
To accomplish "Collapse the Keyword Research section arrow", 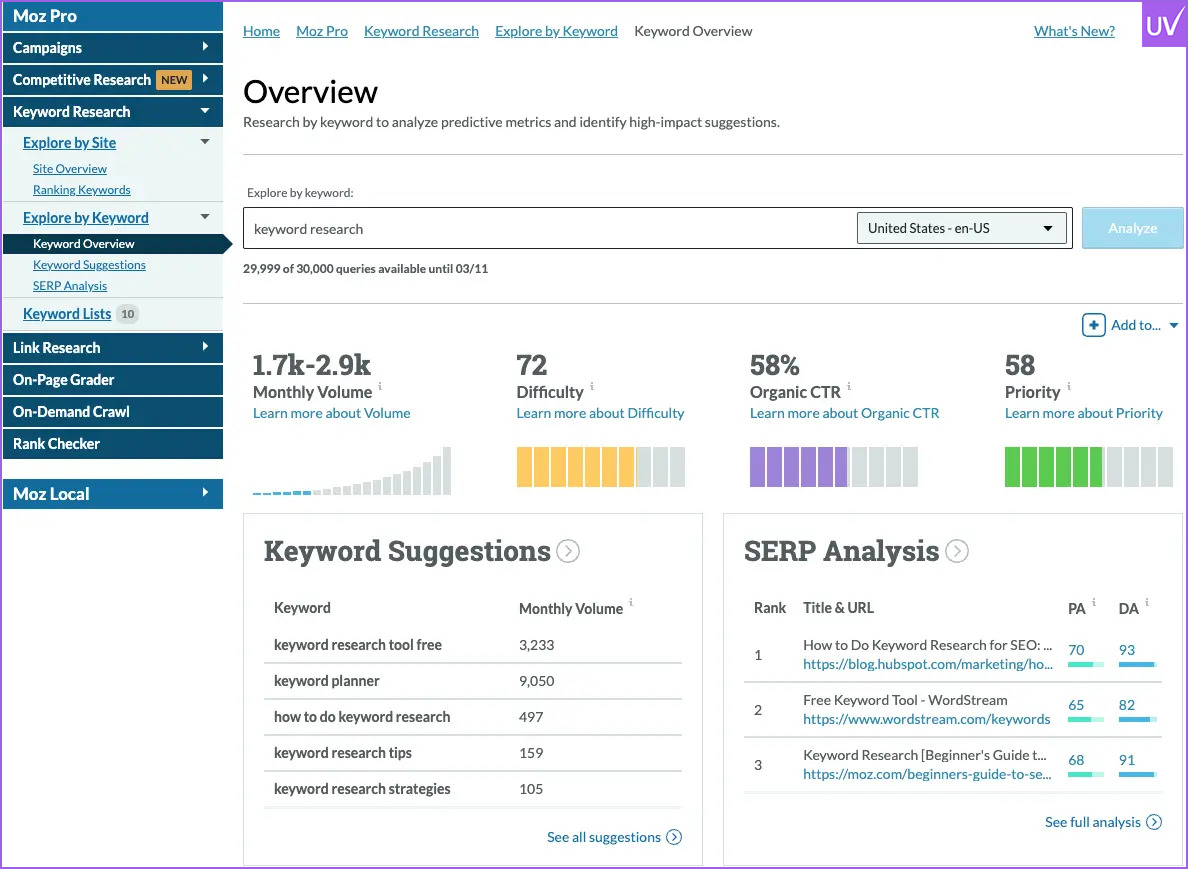I will coord(205,111).
